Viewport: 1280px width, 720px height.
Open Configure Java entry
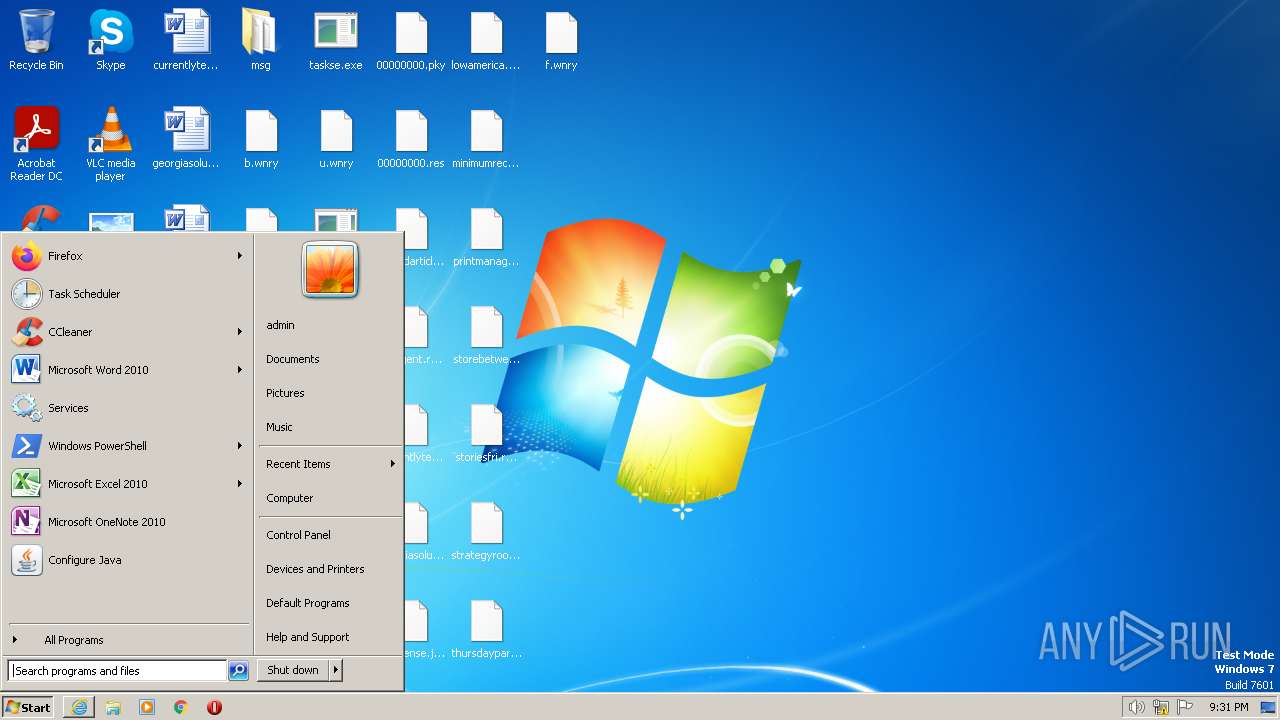(x=128, y=560)
